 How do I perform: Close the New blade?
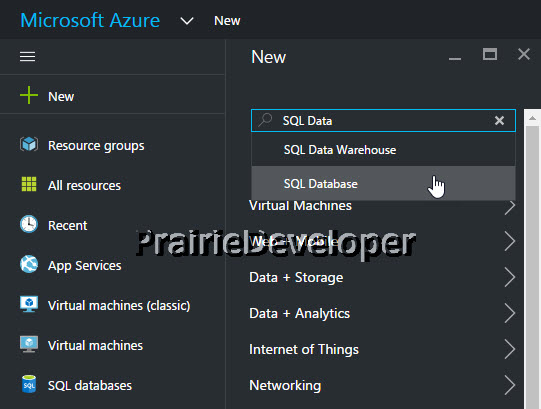tap(524, 54)
